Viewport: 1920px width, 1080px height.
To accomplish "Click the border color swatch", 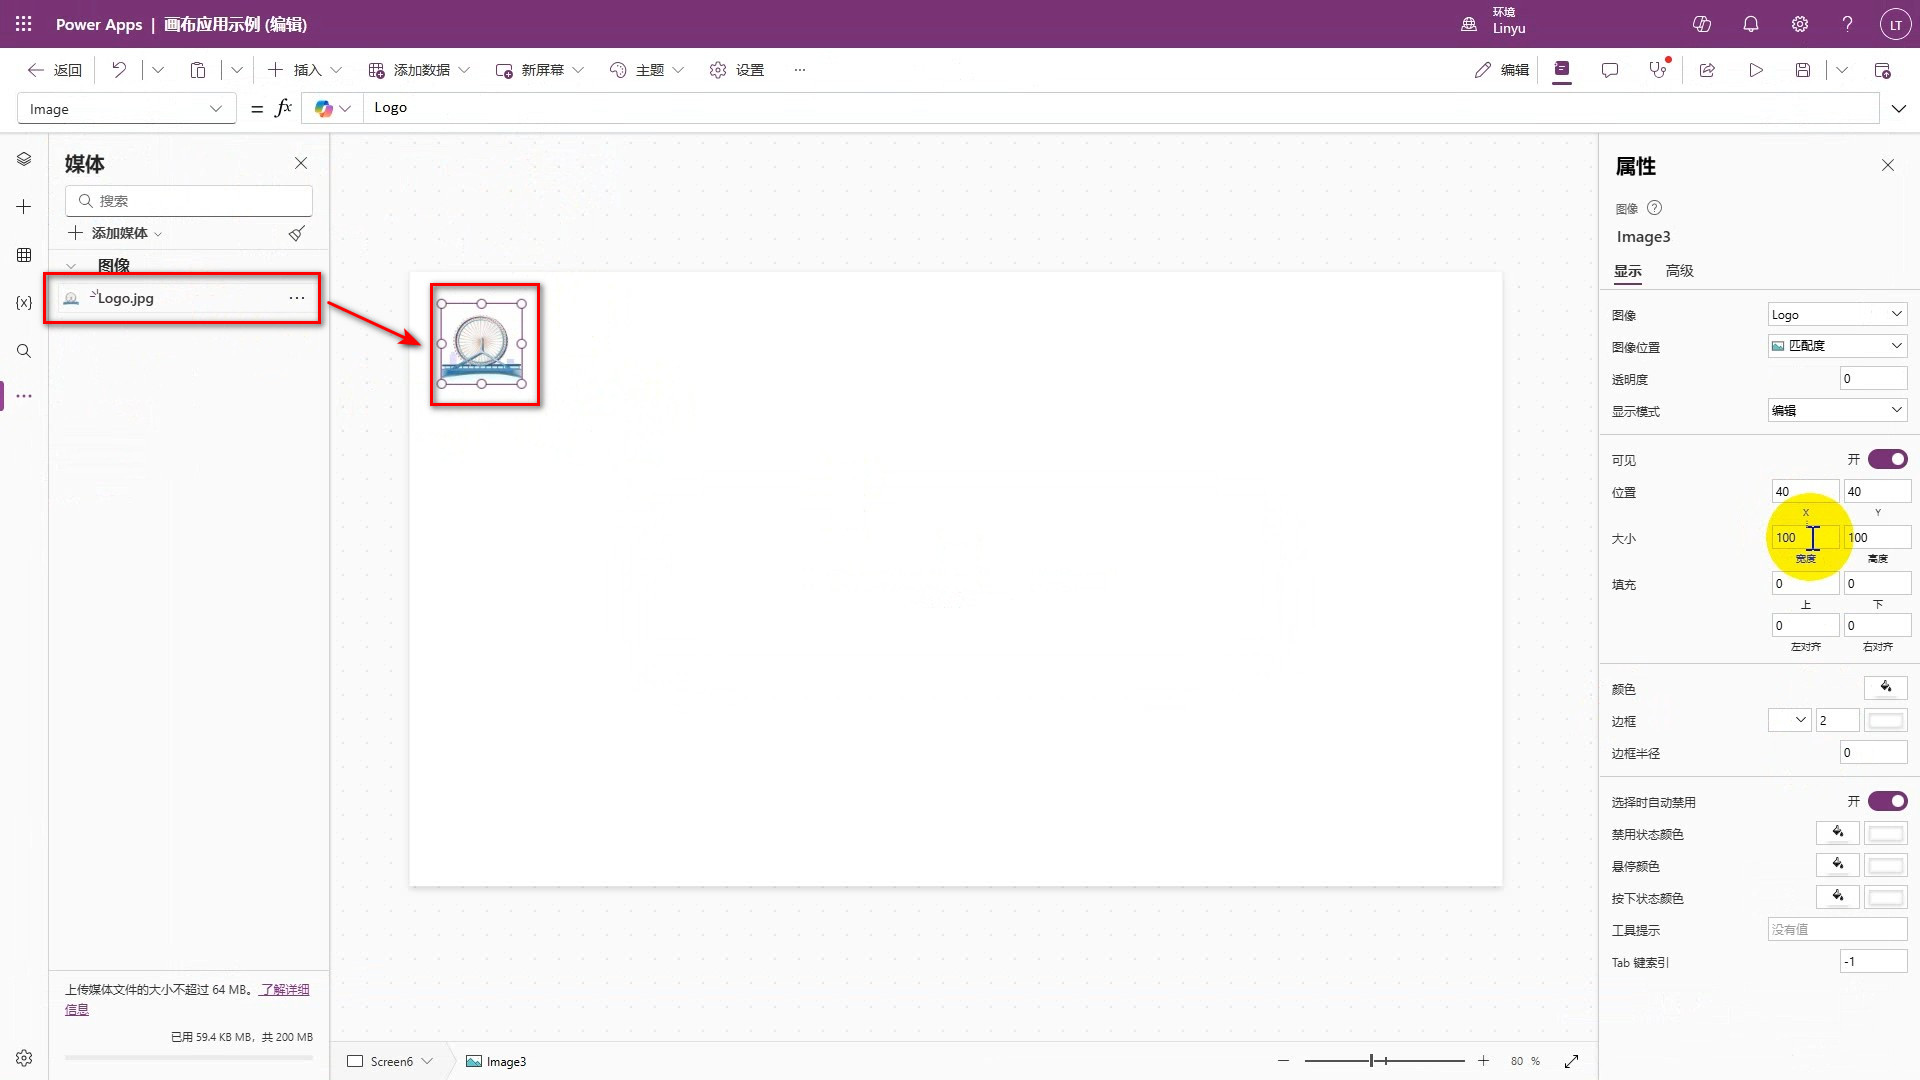I will coord(1885,720).
